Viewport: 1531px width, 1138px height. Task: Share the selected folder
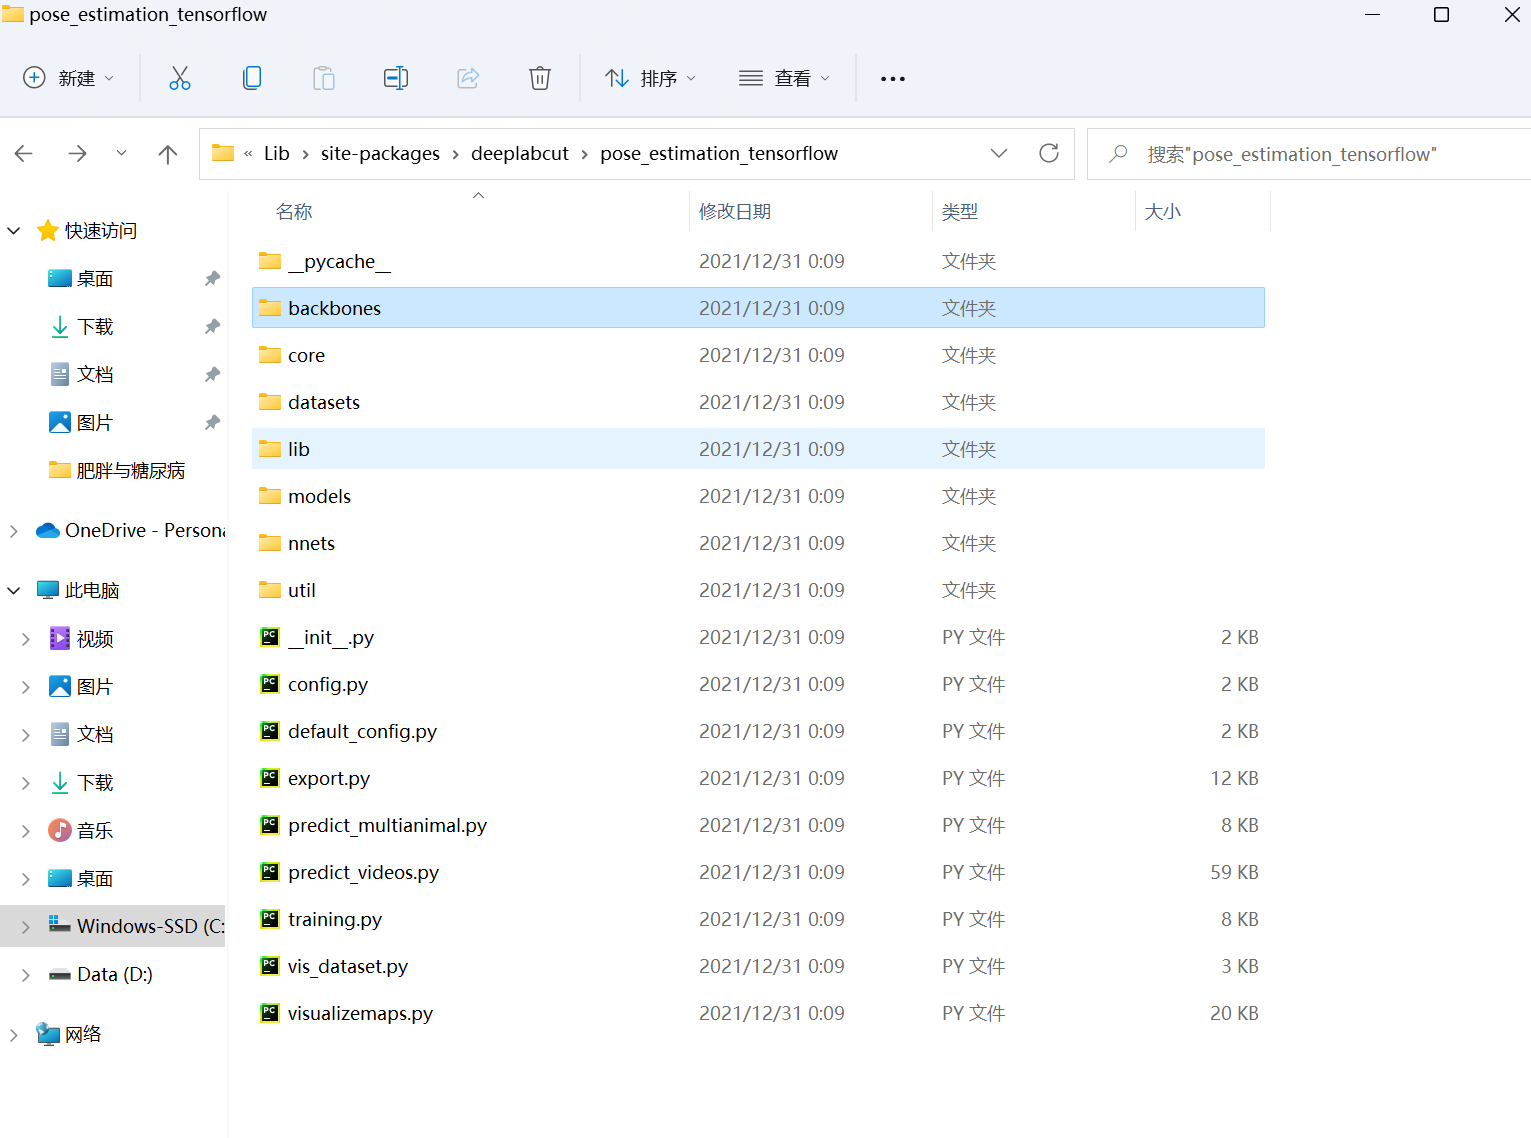[467, 77]
